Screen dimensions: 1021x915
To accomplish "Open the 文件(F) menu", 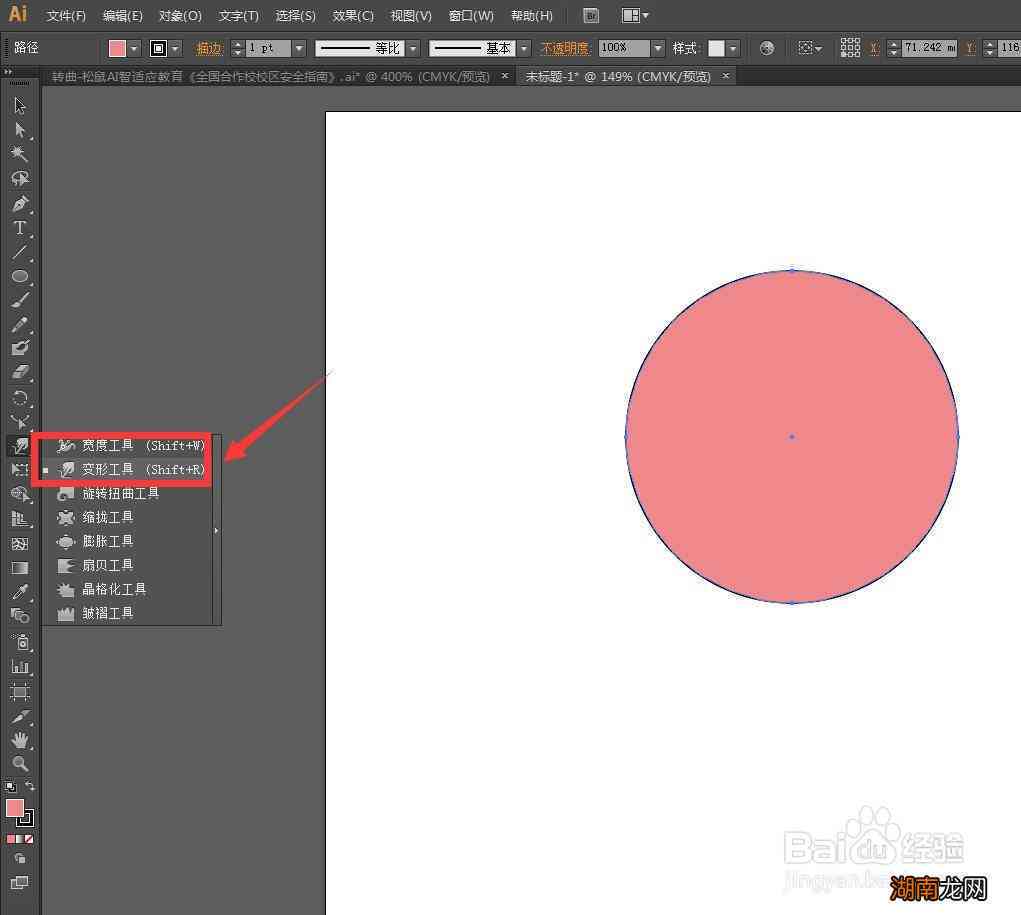I will [x=66, y=16].
